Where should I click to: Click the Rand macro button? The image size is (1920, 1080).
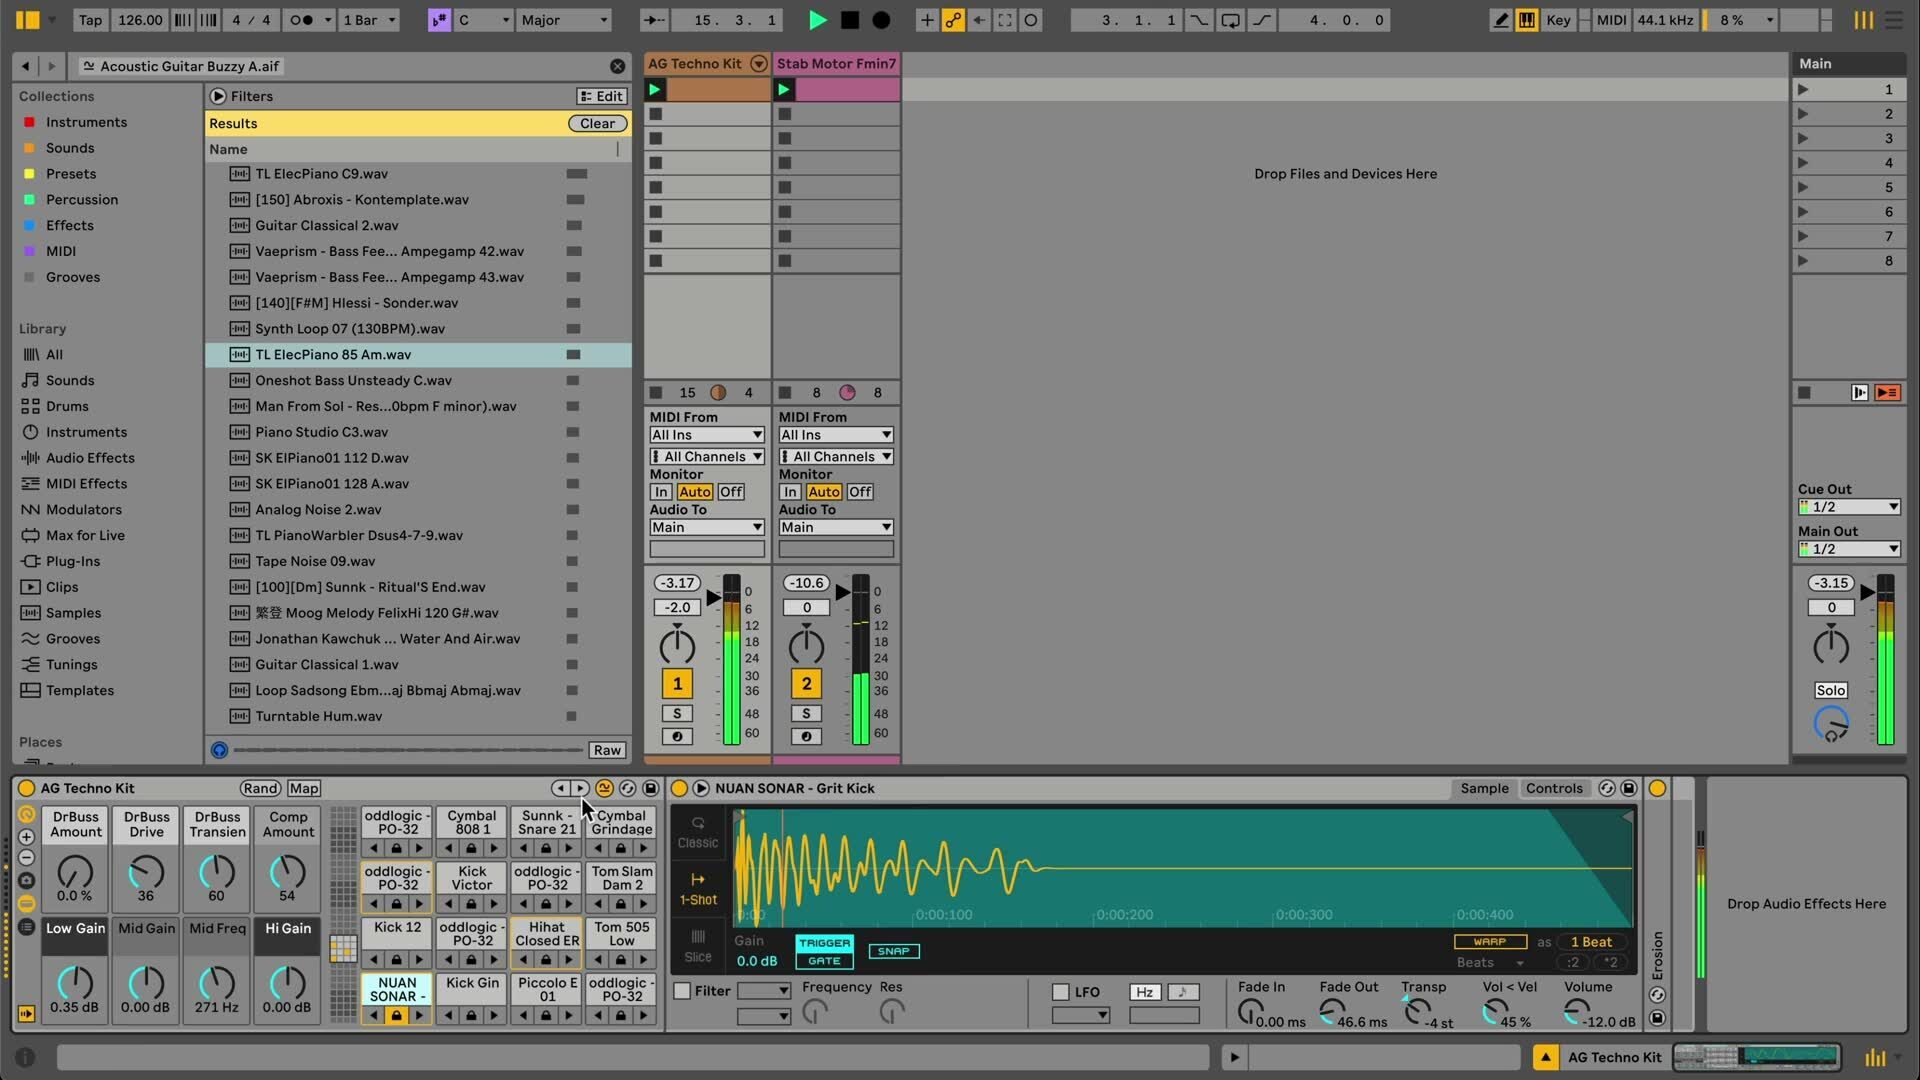coord(261,789)
